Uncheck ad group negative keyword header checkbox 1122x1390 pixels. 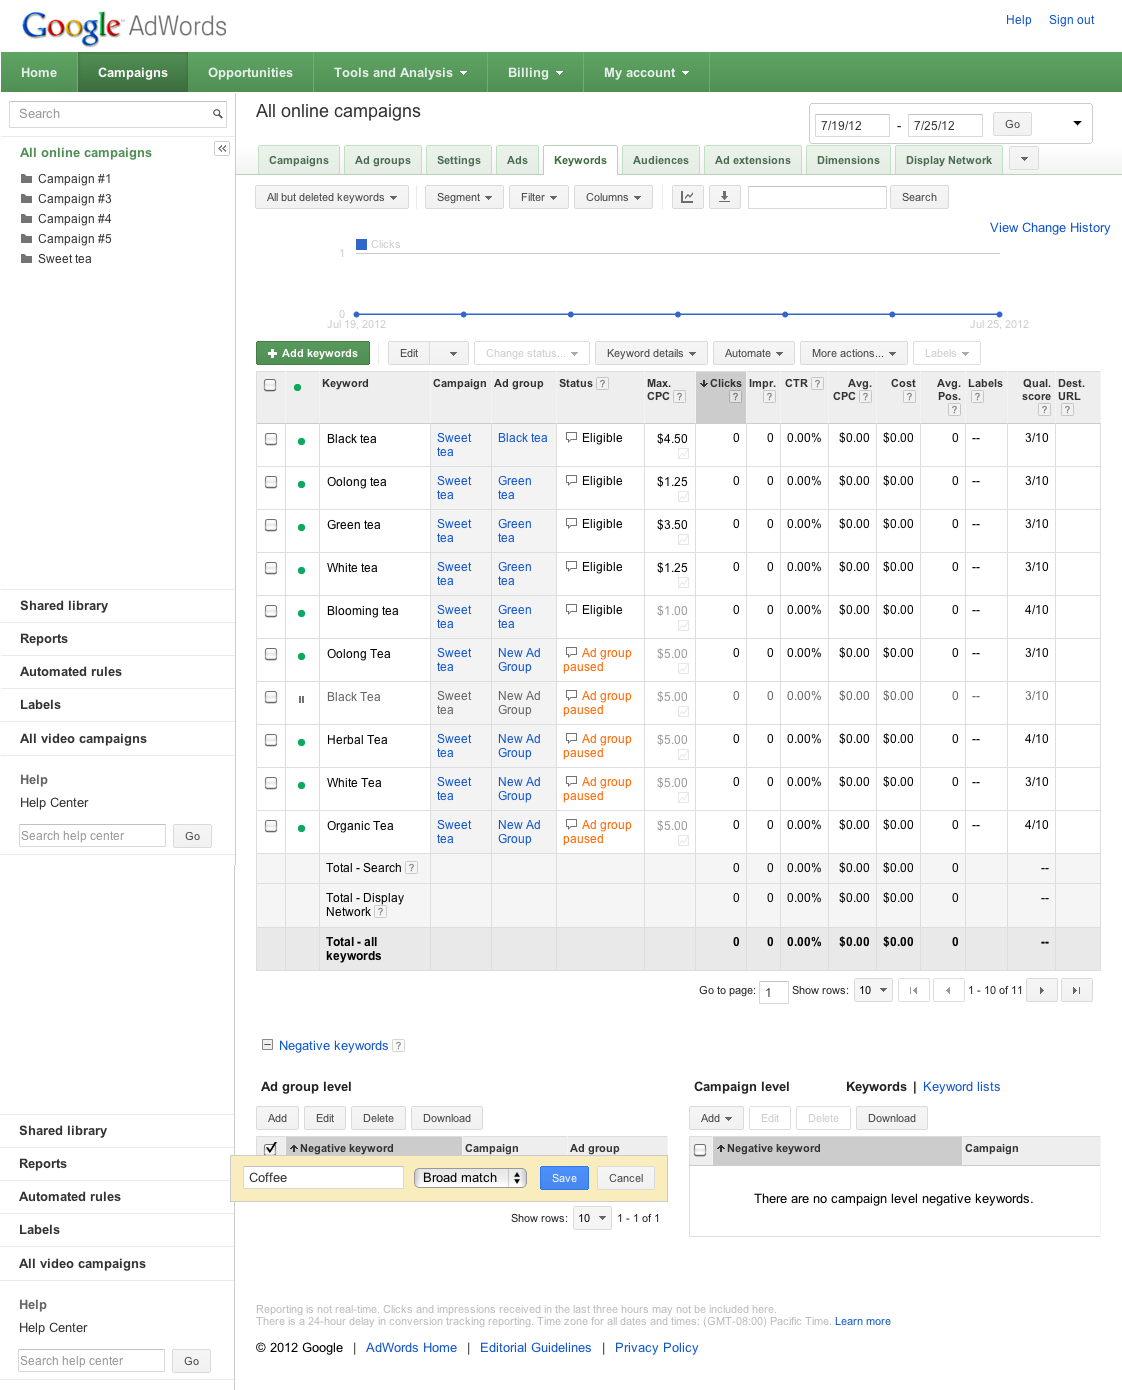270,1149
